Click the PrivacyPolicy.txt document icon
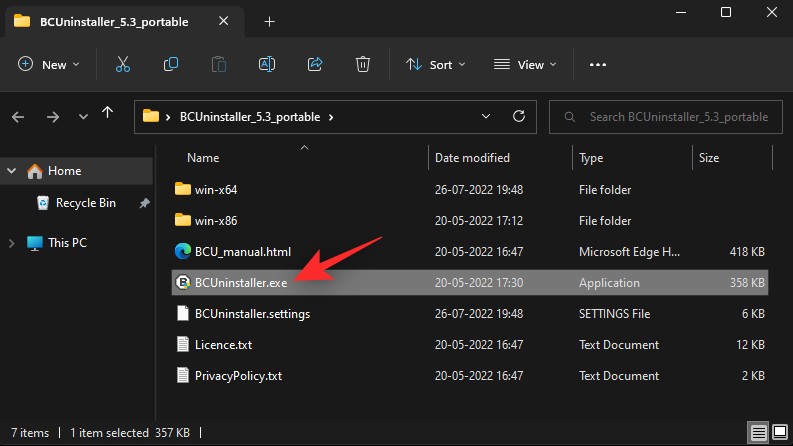The image size is (793, 446). click(x=183, y=375)
